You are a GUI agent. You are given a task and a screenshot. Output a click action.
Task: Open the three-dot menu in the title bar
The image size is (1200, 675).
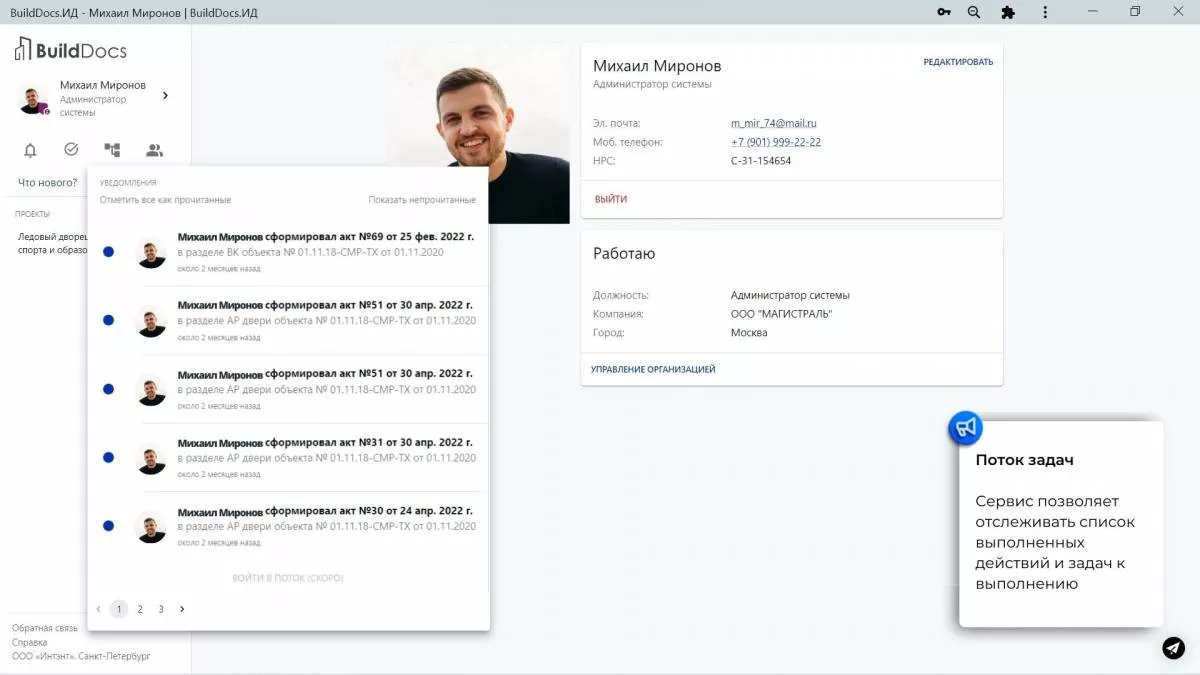(x=1044, y=12)
